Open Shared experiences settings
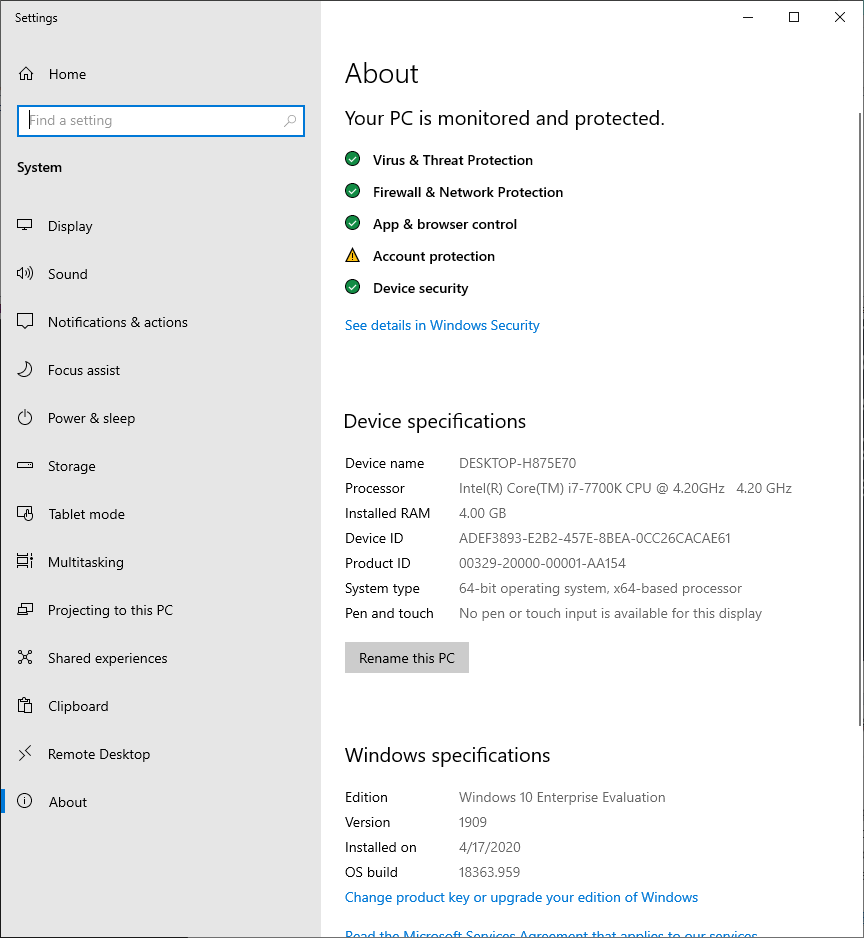 pos(107,658)
